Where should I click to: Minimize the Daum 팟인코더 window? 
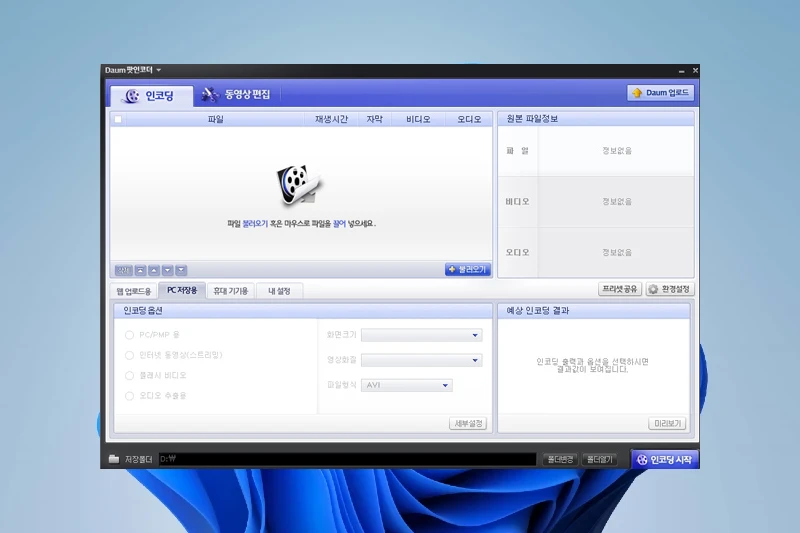pos(682,71)
